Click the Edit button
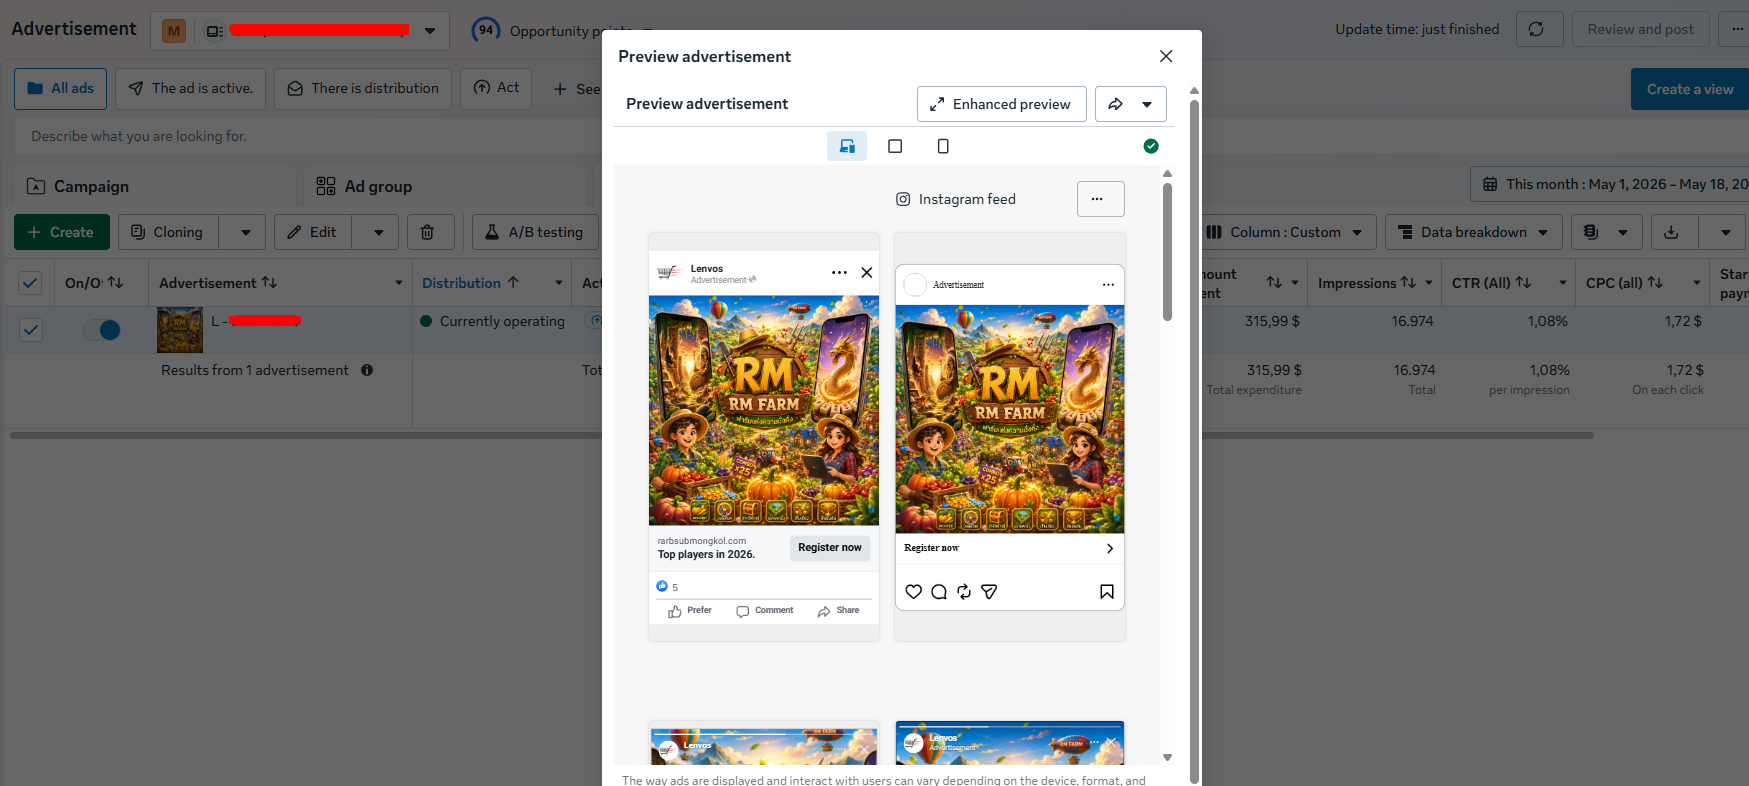Viewport: 1749px width, 786px height. (x=313, y=232)
